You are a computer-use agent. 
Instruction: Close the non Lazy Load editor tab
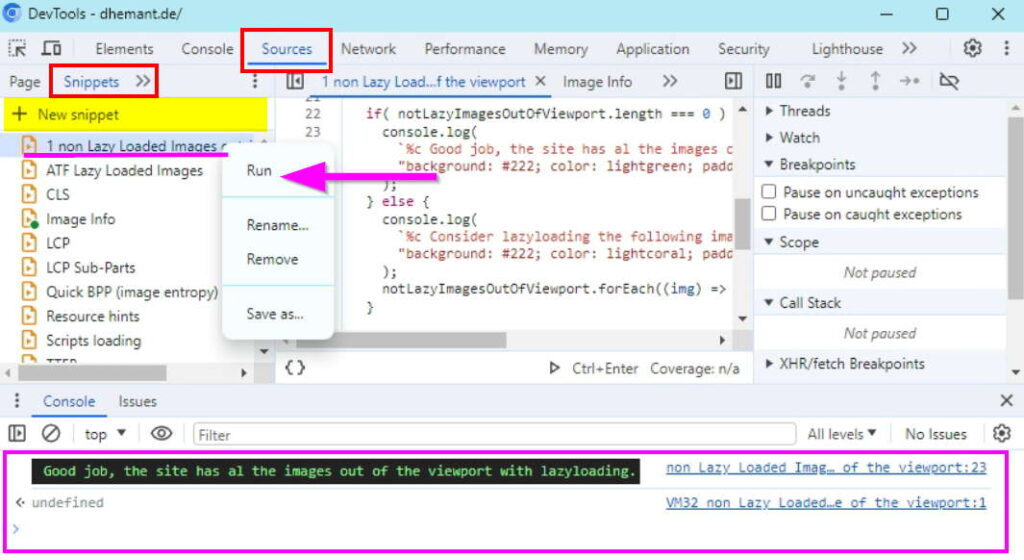(x=540, y=81)
